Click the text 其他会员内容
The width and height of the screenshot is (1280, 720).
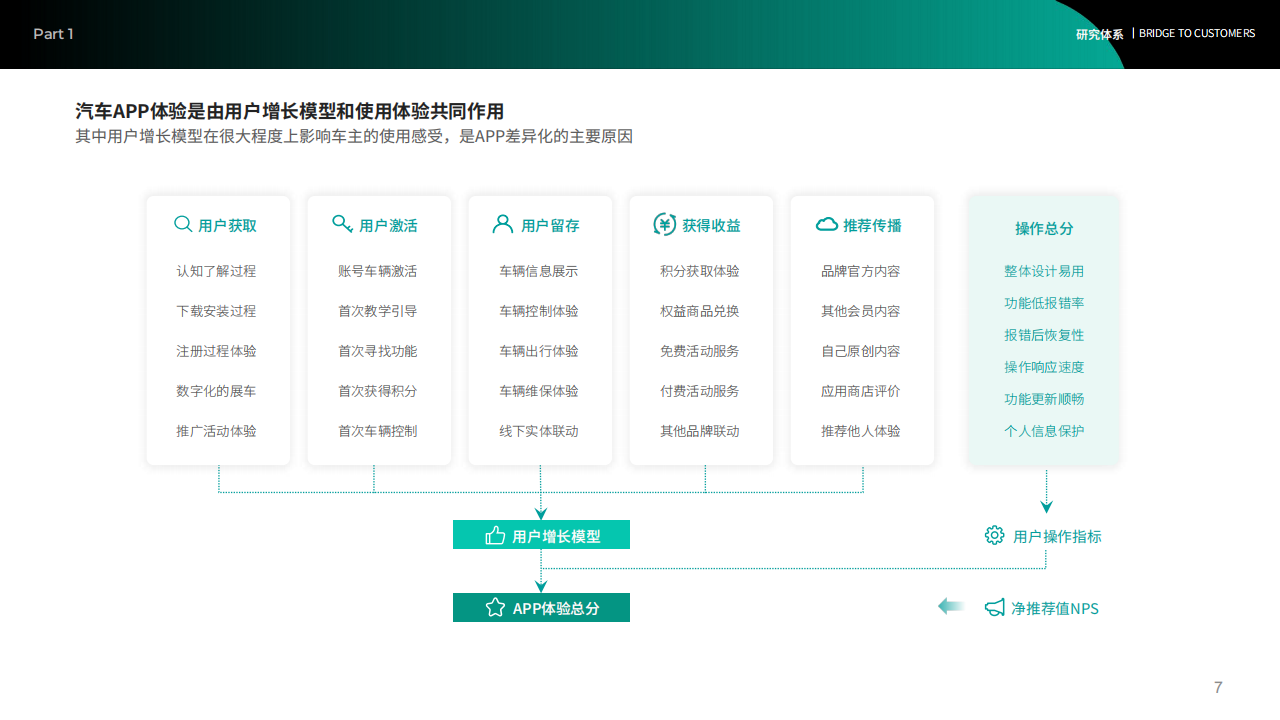(x=861, y=311)
